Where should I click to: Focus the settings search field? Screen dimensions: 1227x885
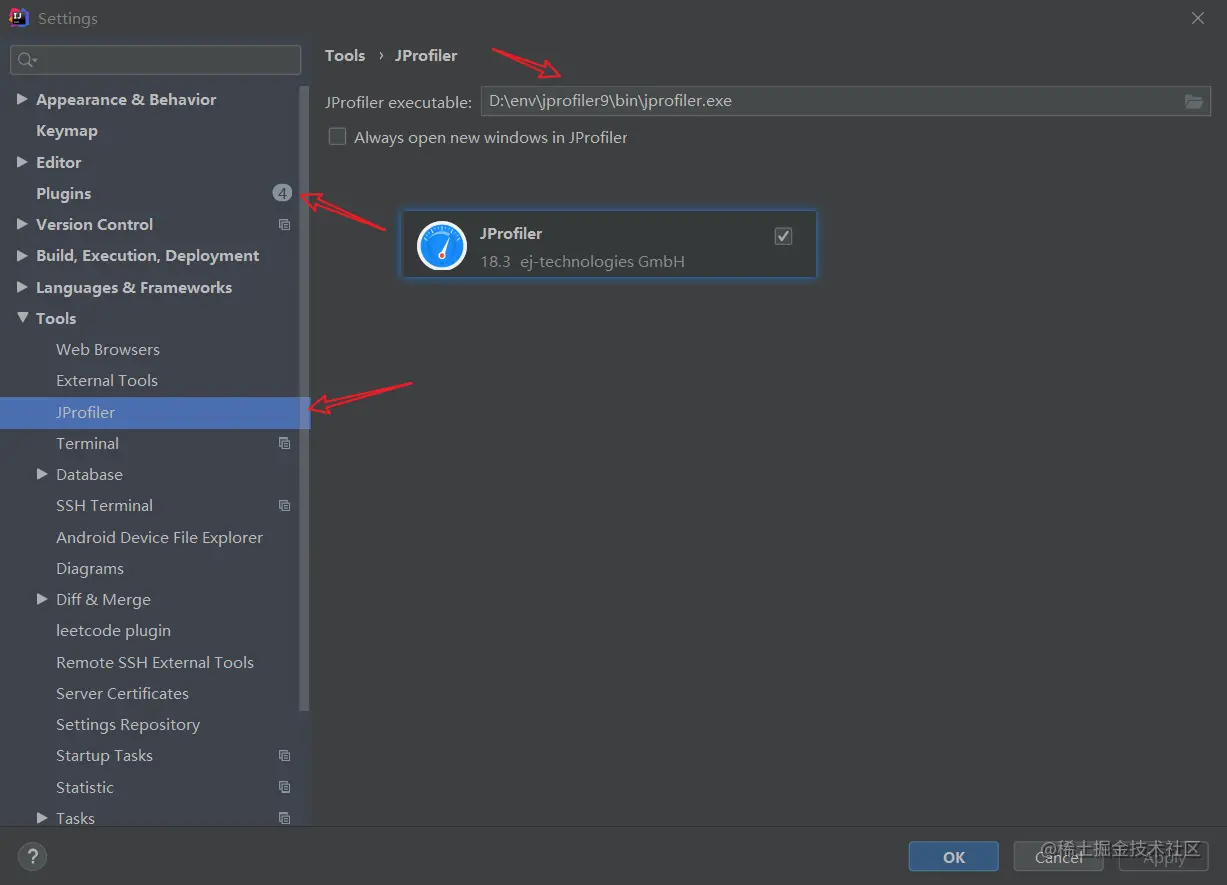[x=155, y=60]
